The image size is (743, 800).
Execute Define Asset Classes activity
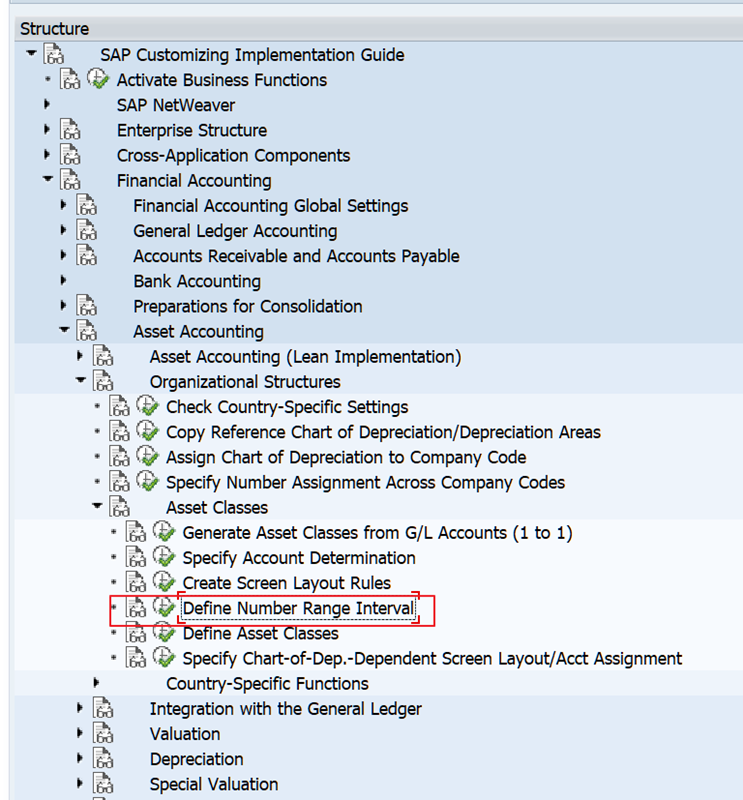(164, 632)
